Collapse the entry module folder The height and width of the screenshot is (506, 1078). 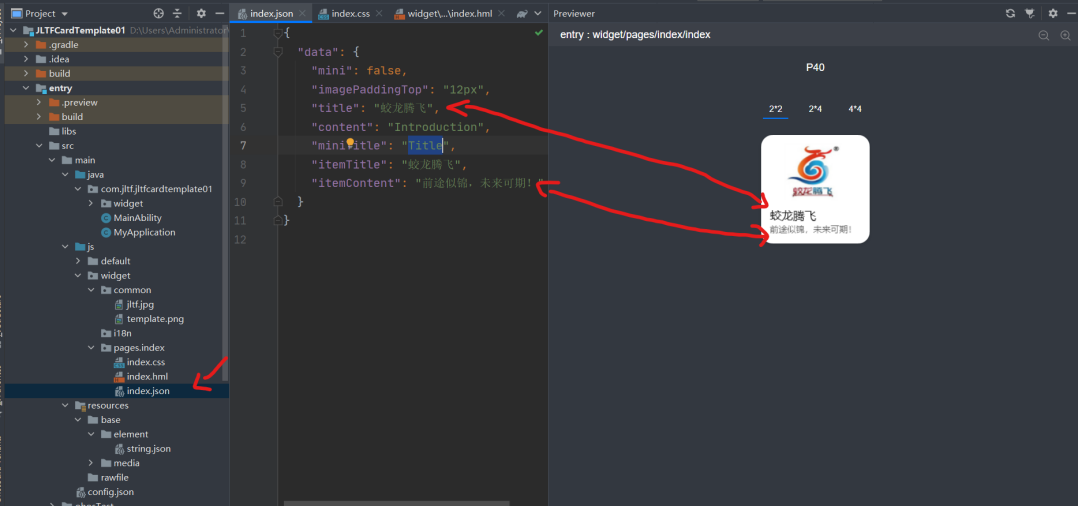tap(26, 88)
